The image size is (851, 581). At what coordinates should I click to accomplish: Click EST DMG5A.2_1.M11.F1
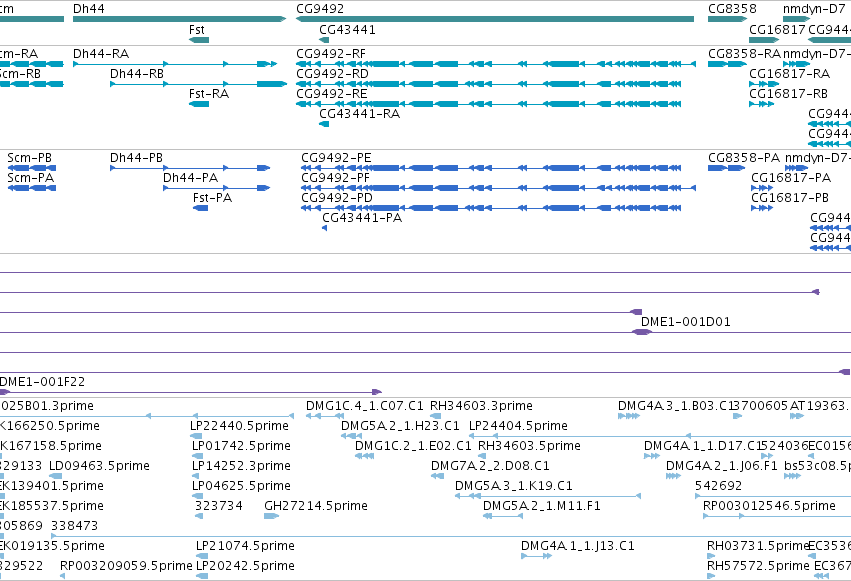(x=503, y=516)
